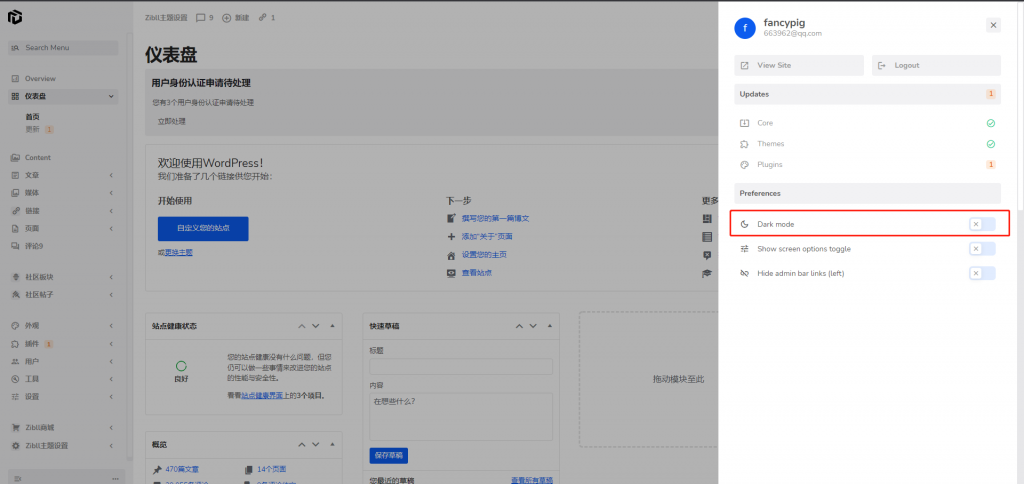Open 首页 submenu item

(x=33, y=117)
